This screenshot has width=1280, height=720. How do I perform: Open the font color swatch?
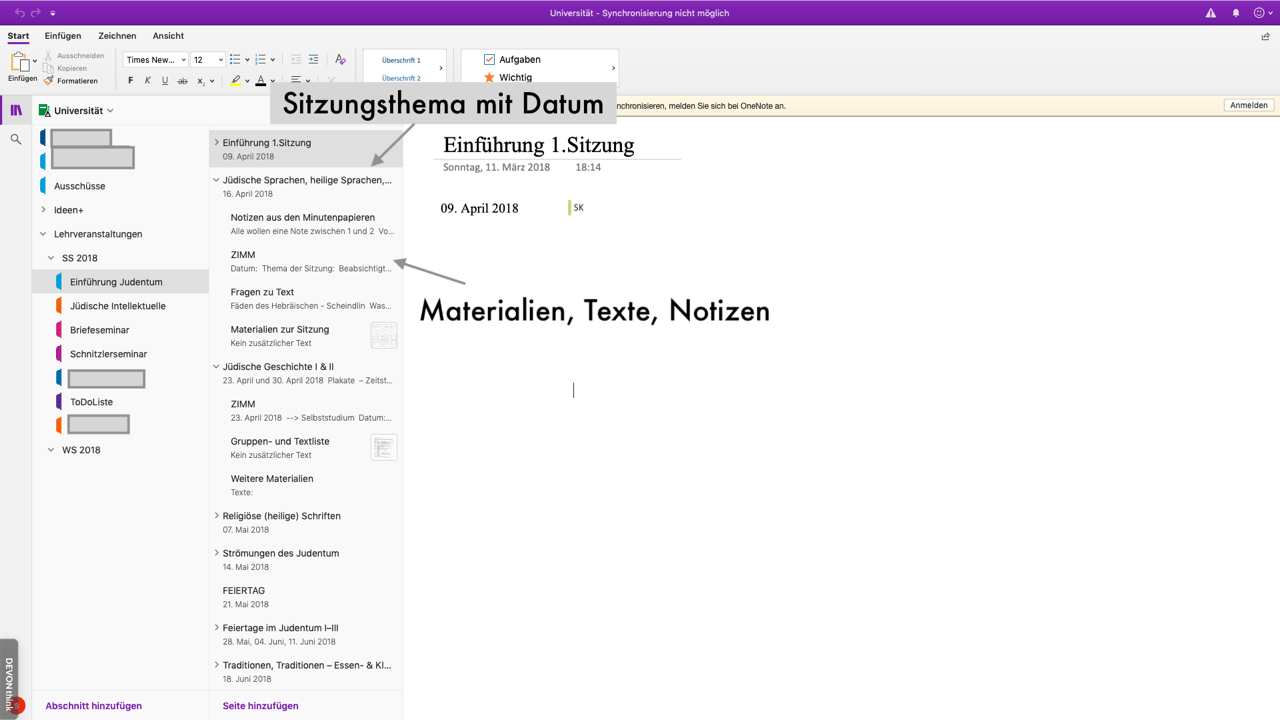pos(260,80)
